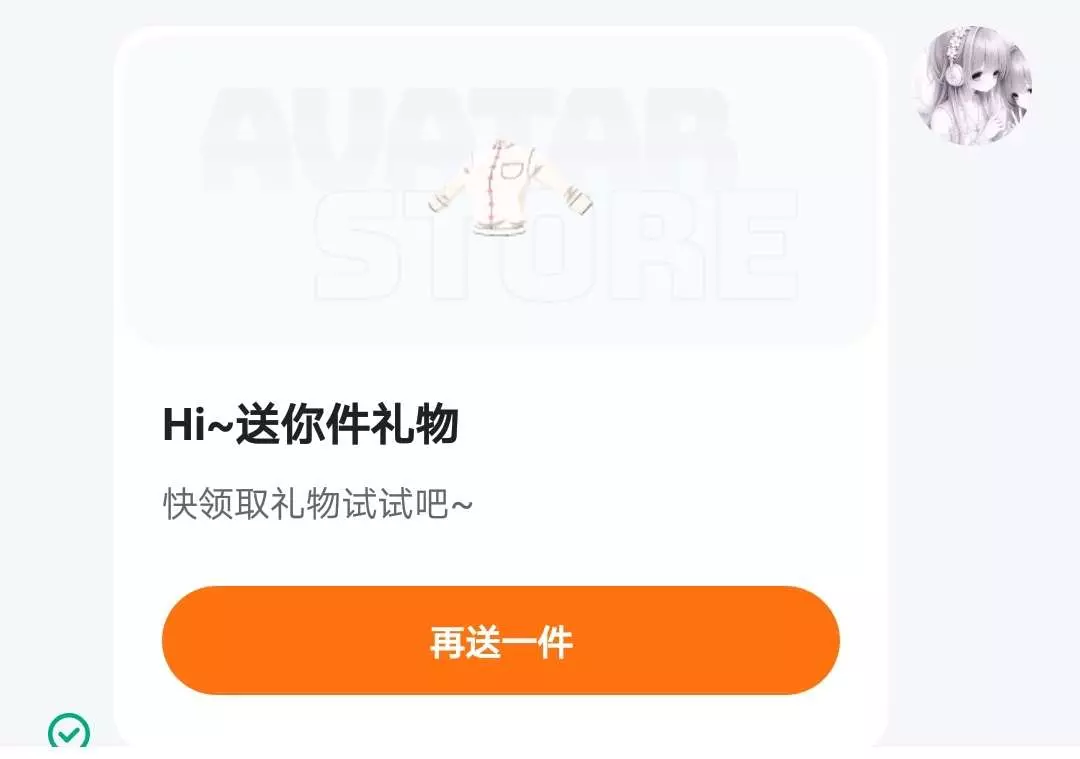Viewport: 1080px width, 759px height.
Task: Tap the green checkmark status icon
Action: coord(69,731)
